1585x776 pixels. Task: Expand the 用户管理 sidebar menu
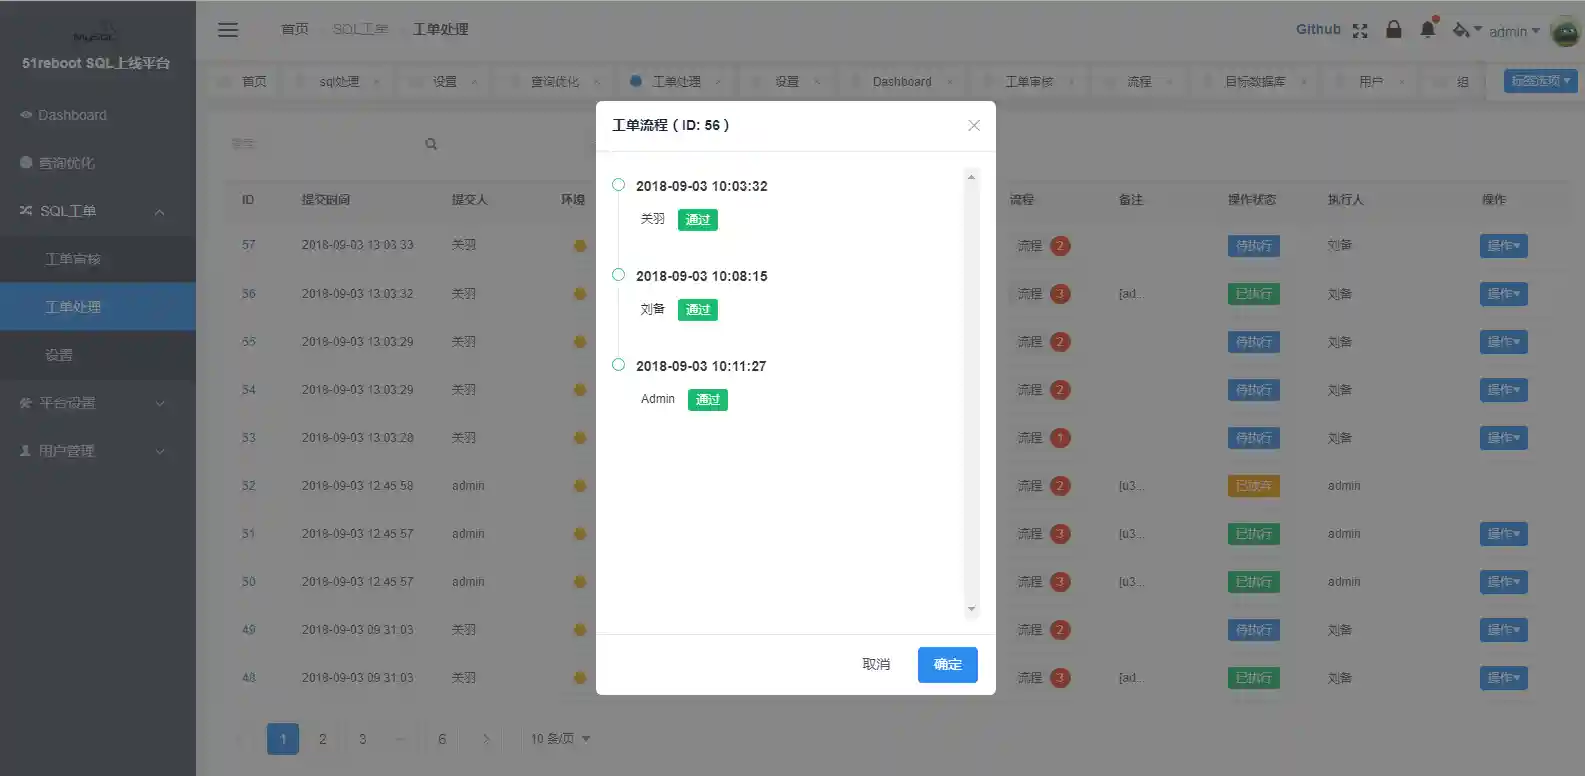tap(98, 451)
